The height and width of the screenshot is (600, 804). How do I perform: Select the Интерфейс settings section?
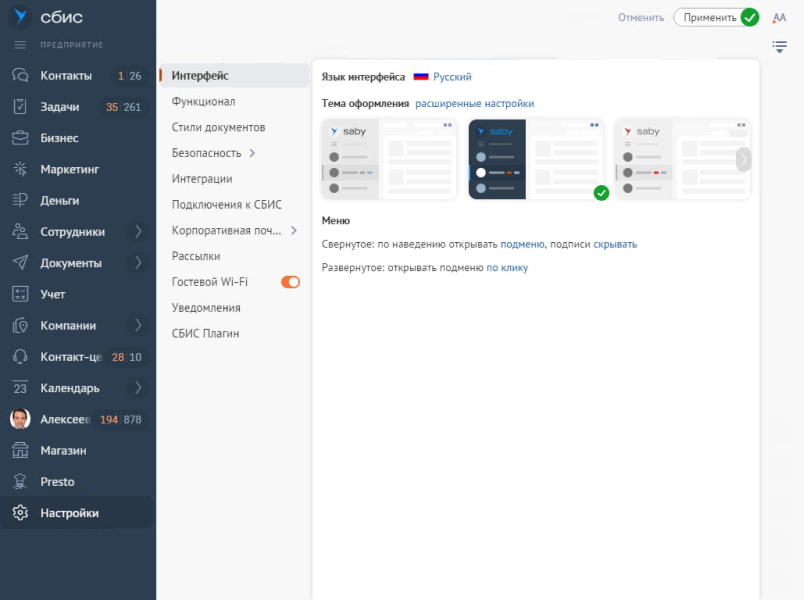(x=234, y=75)
